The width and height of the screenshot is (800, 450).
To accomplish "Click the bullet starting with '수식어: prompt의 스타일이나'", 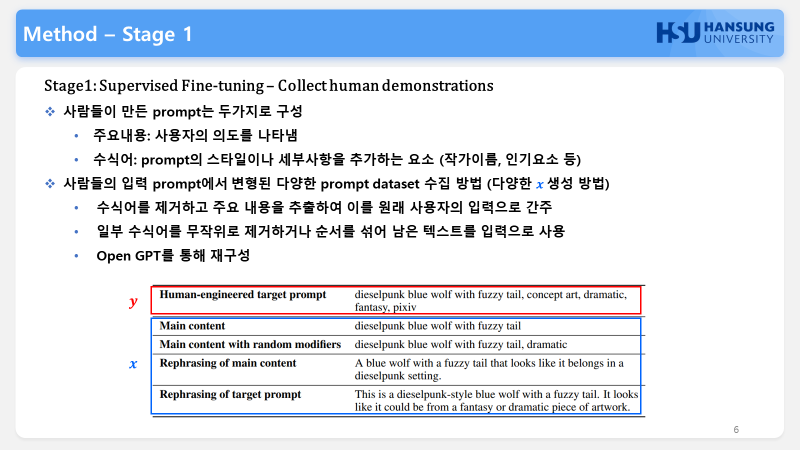I will click(337, 159).
